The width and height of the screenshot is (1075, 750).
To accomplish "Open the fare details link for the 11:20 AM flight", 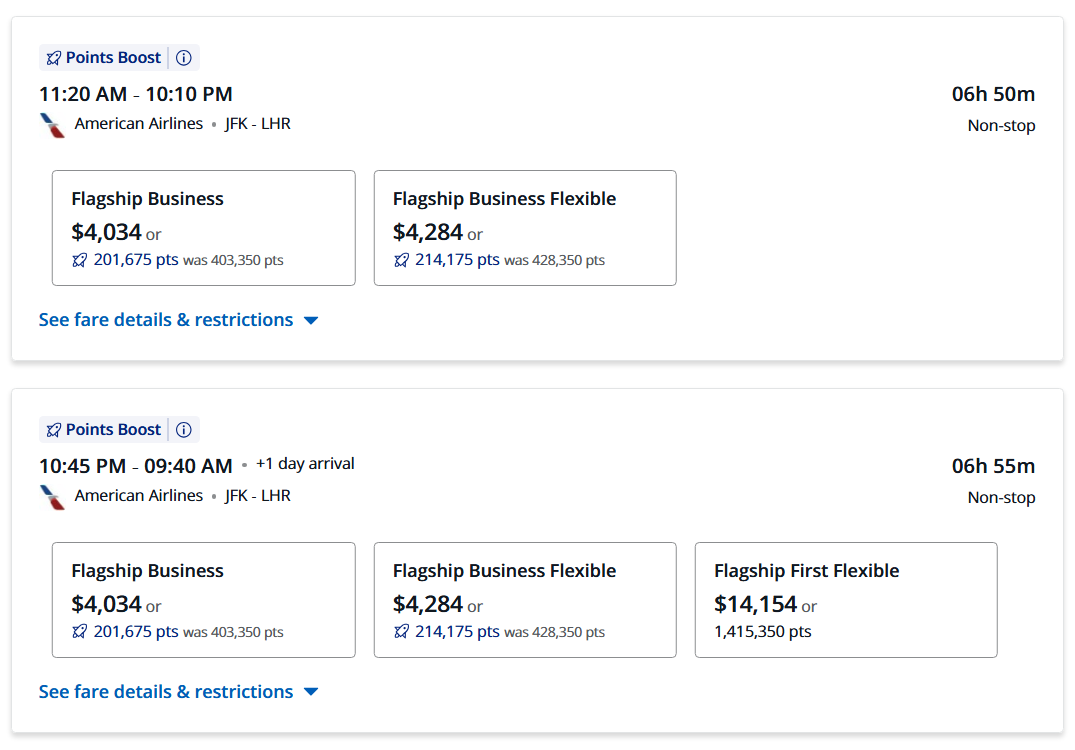I will pos(166,320).
